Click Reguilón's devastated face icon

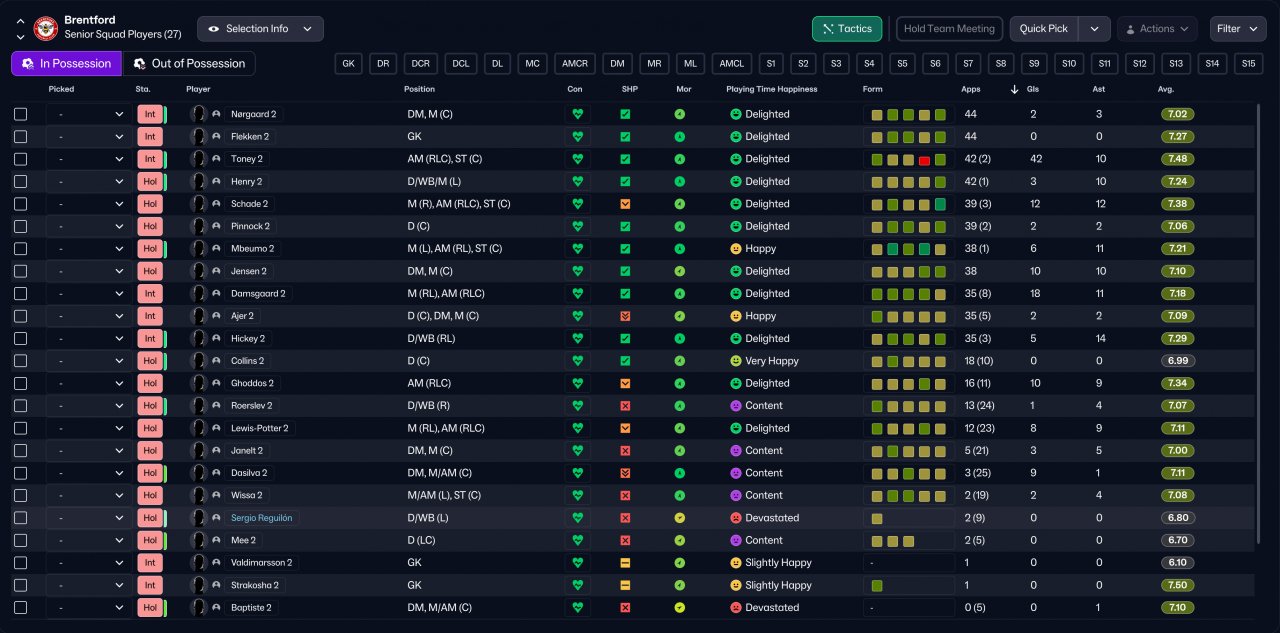click(x=736, y=518)
